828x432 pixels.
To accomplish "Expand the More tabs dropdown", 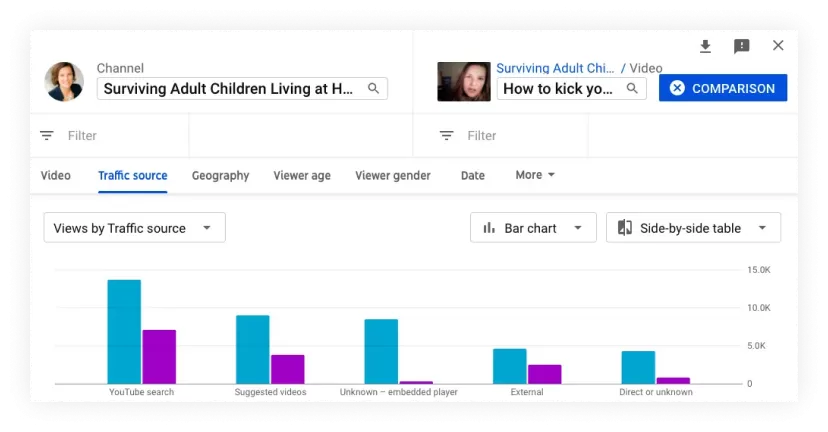I will pos(535,175).
